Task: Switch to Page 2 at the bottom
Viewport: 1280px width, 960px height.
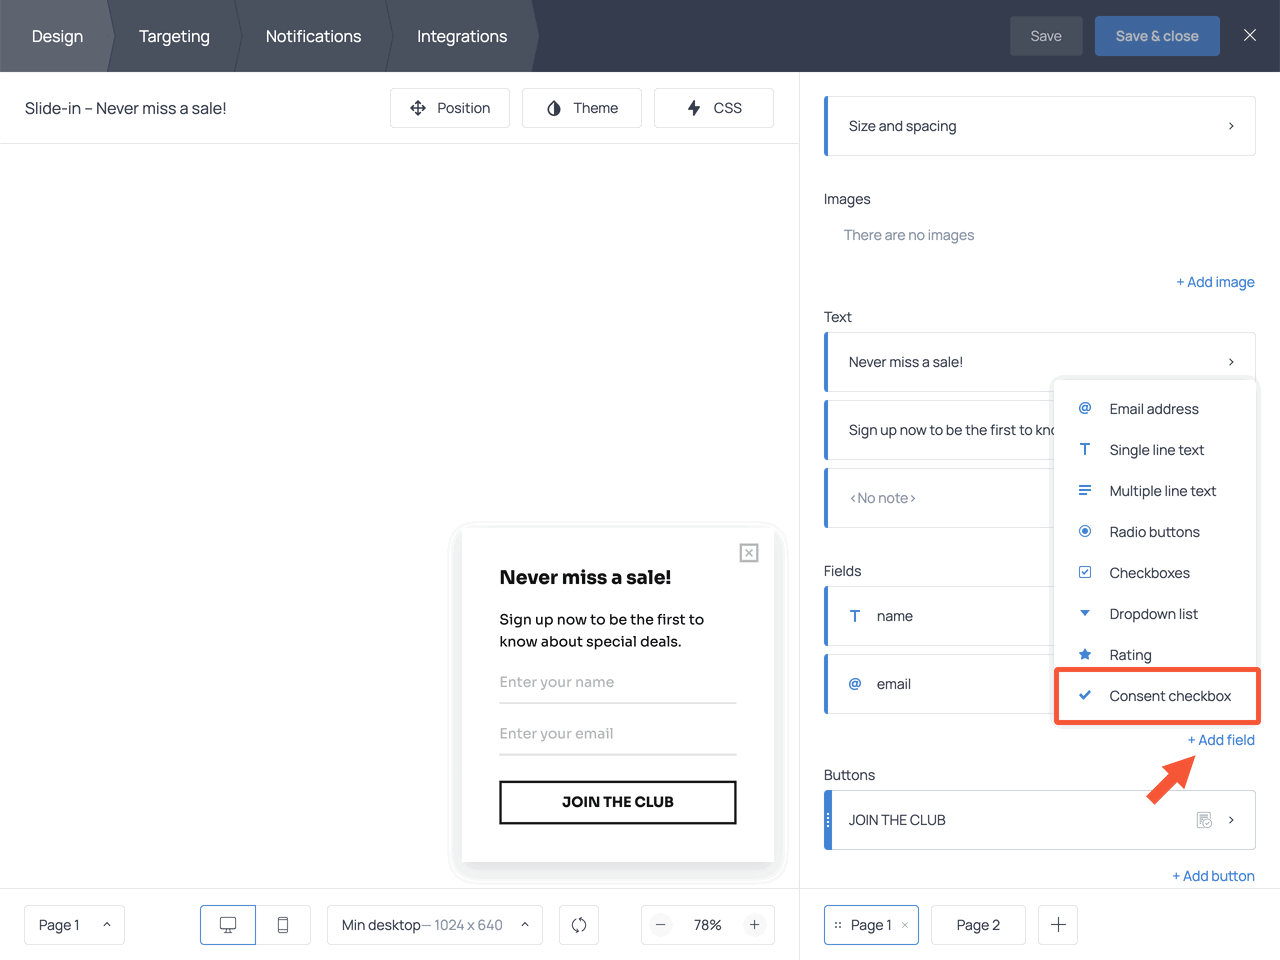Action: (978, 925)
